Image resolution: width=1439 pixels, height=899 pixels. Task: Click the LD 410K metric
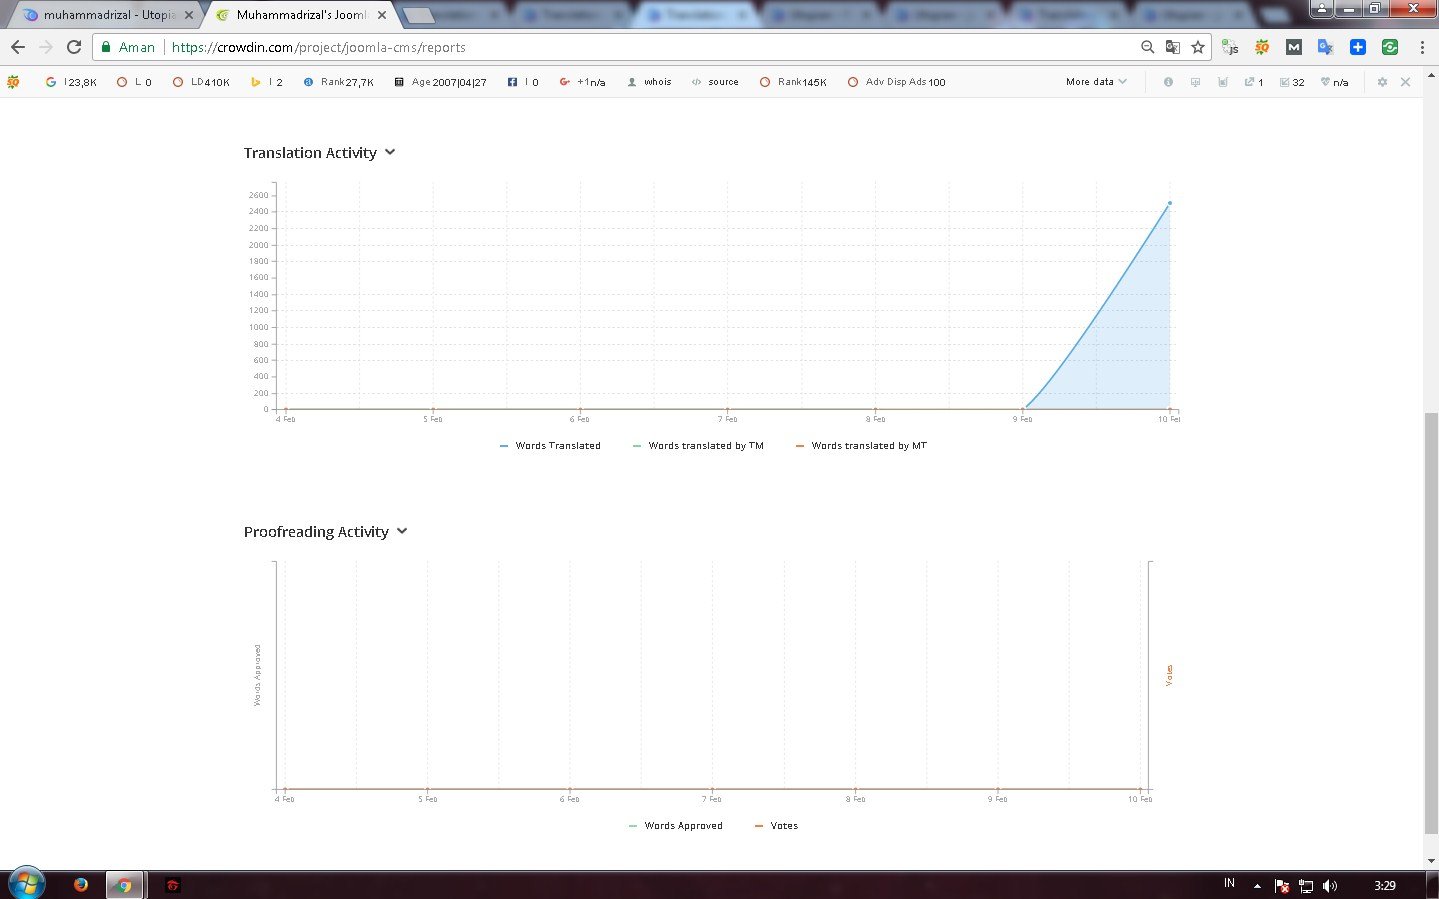[x=200, y=82]
